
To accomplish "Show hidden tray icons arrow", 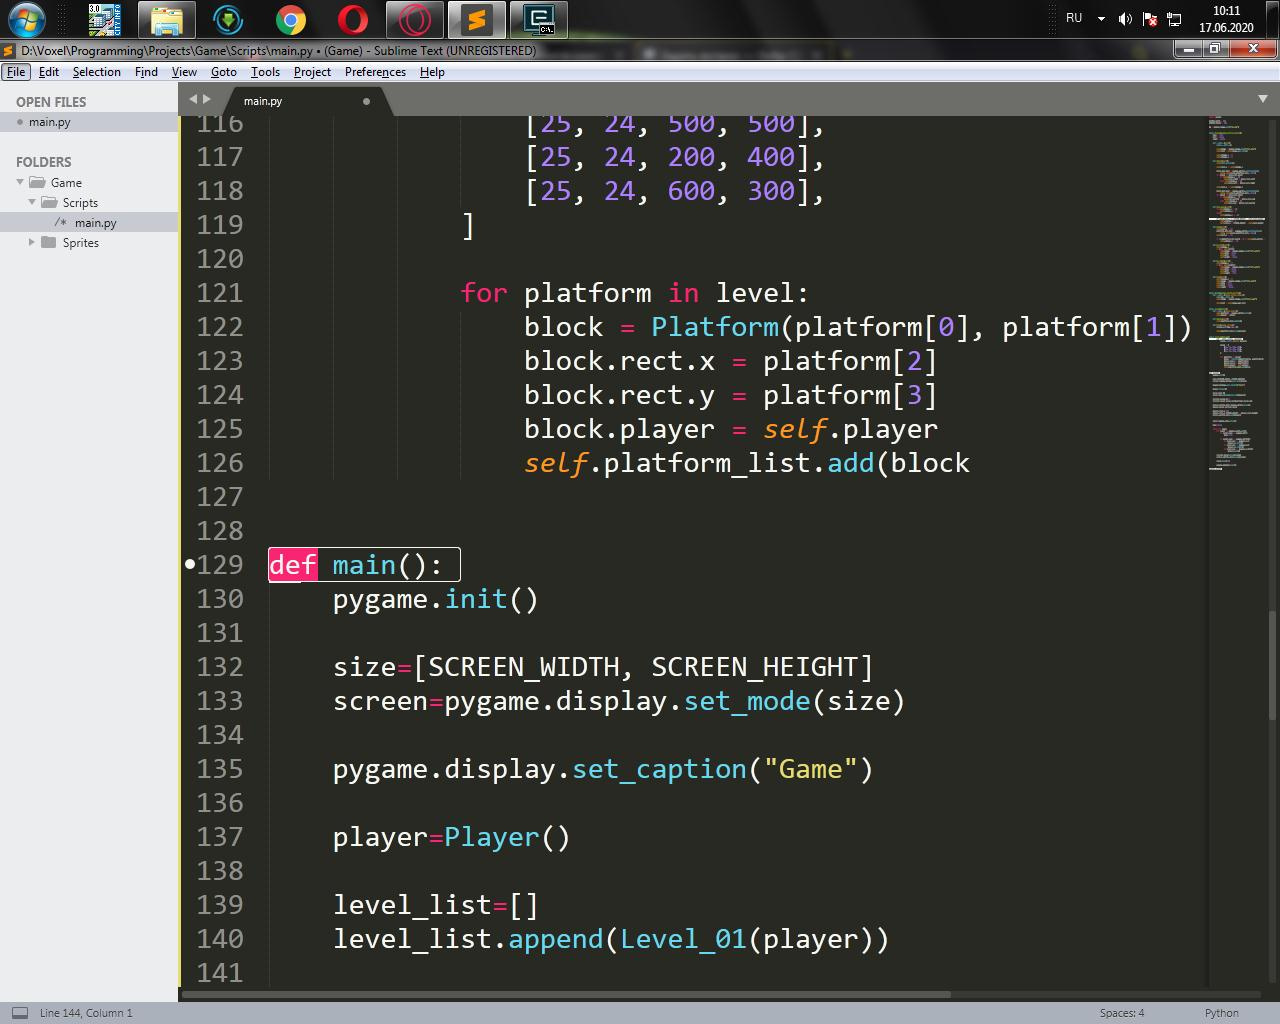I will pos(1101,19).
